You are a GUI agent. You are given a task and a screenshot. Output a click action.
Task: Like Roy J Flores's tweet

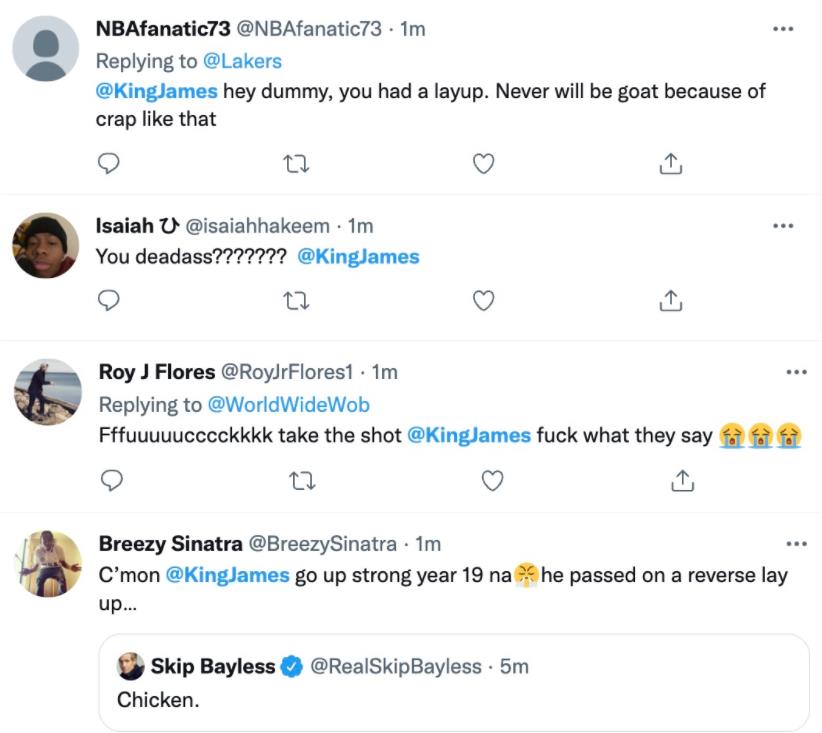(x=492, y=481)
